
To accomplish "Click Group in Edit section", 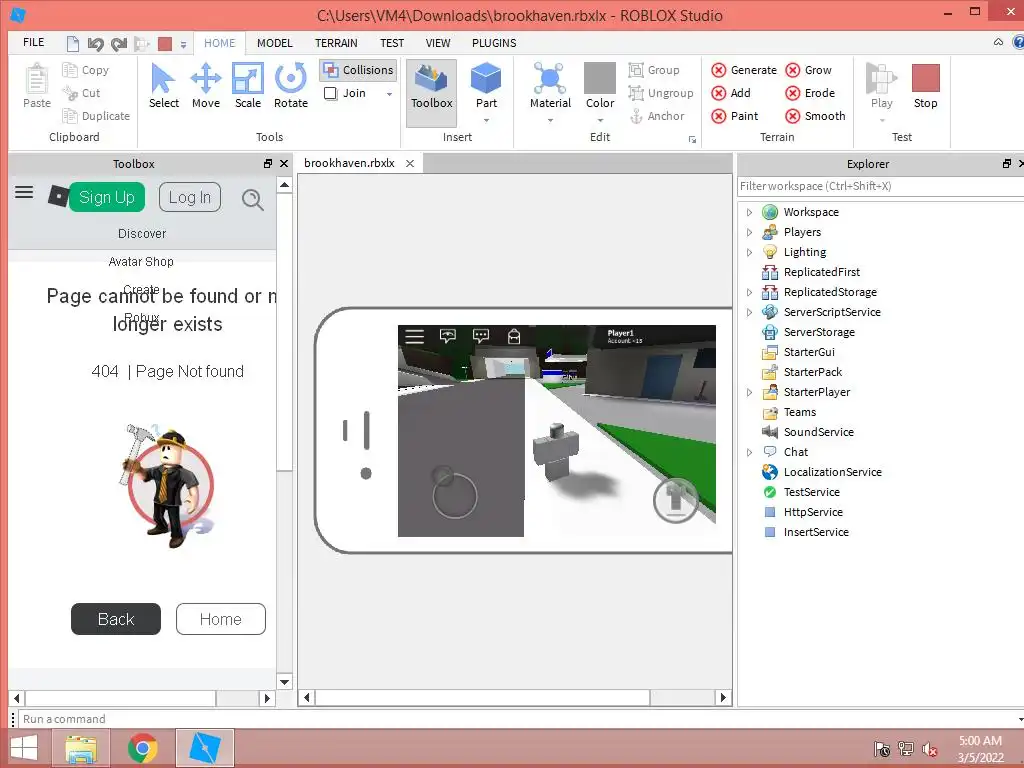I will pyautogui.click(x=654, y=70).
